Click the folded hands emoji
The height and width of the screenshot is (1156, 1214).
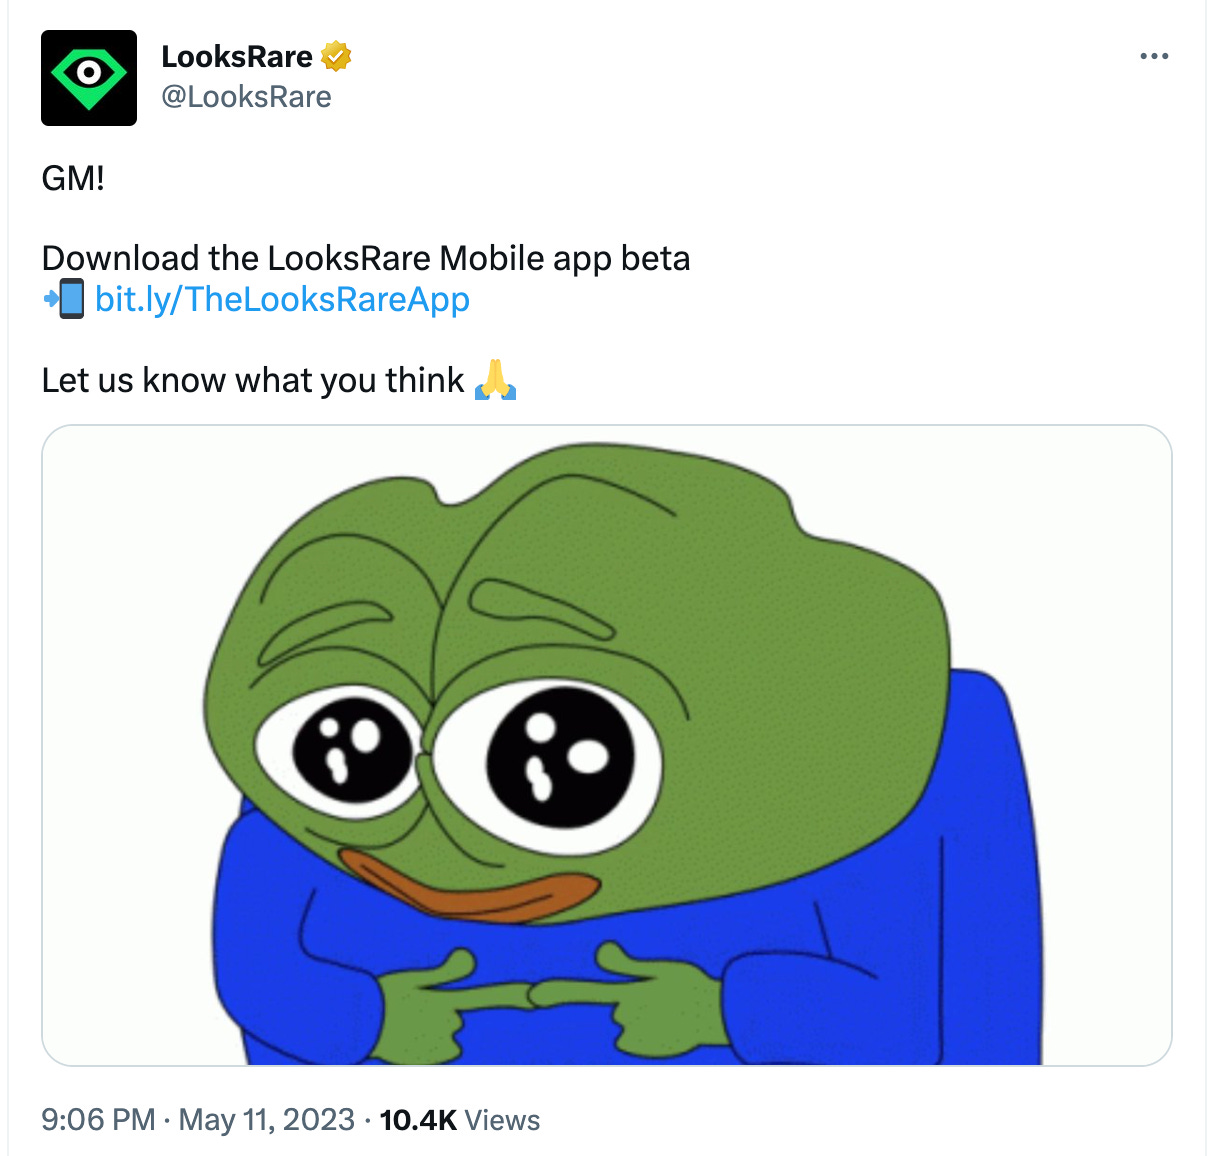pyautogui.click(x=495, y=380)
